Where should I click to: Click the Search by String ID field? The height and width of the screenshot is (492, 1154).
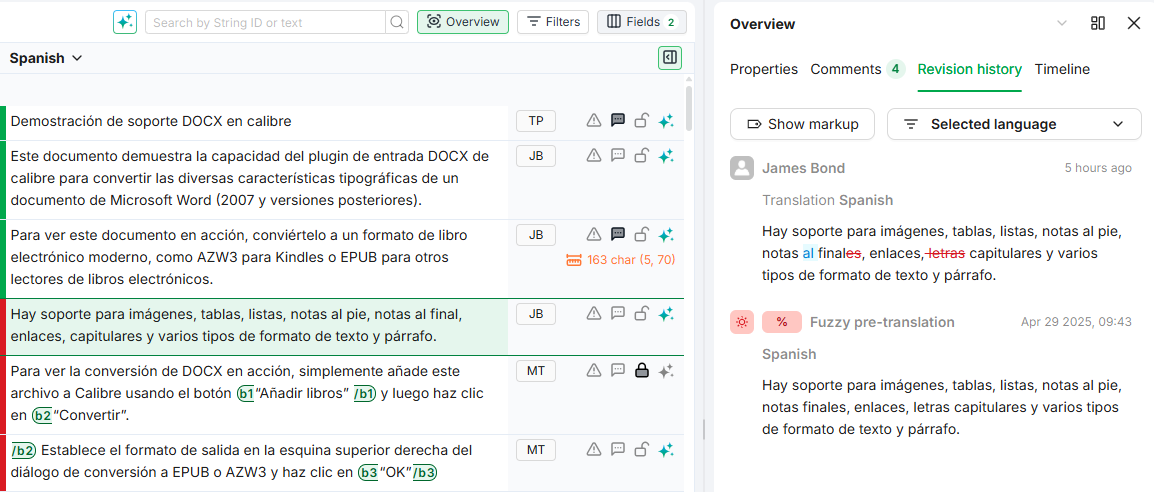point(265,22)
